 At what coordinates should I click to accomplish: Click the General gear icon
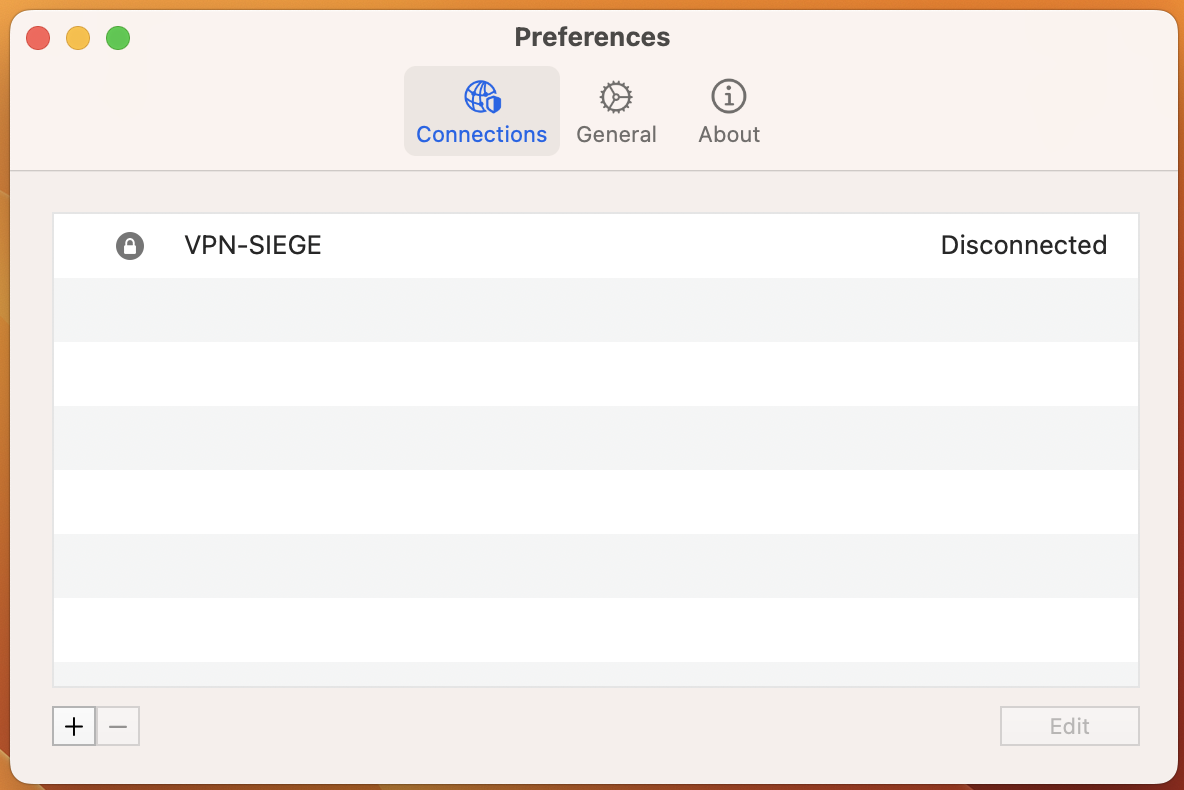pos(616,97)
